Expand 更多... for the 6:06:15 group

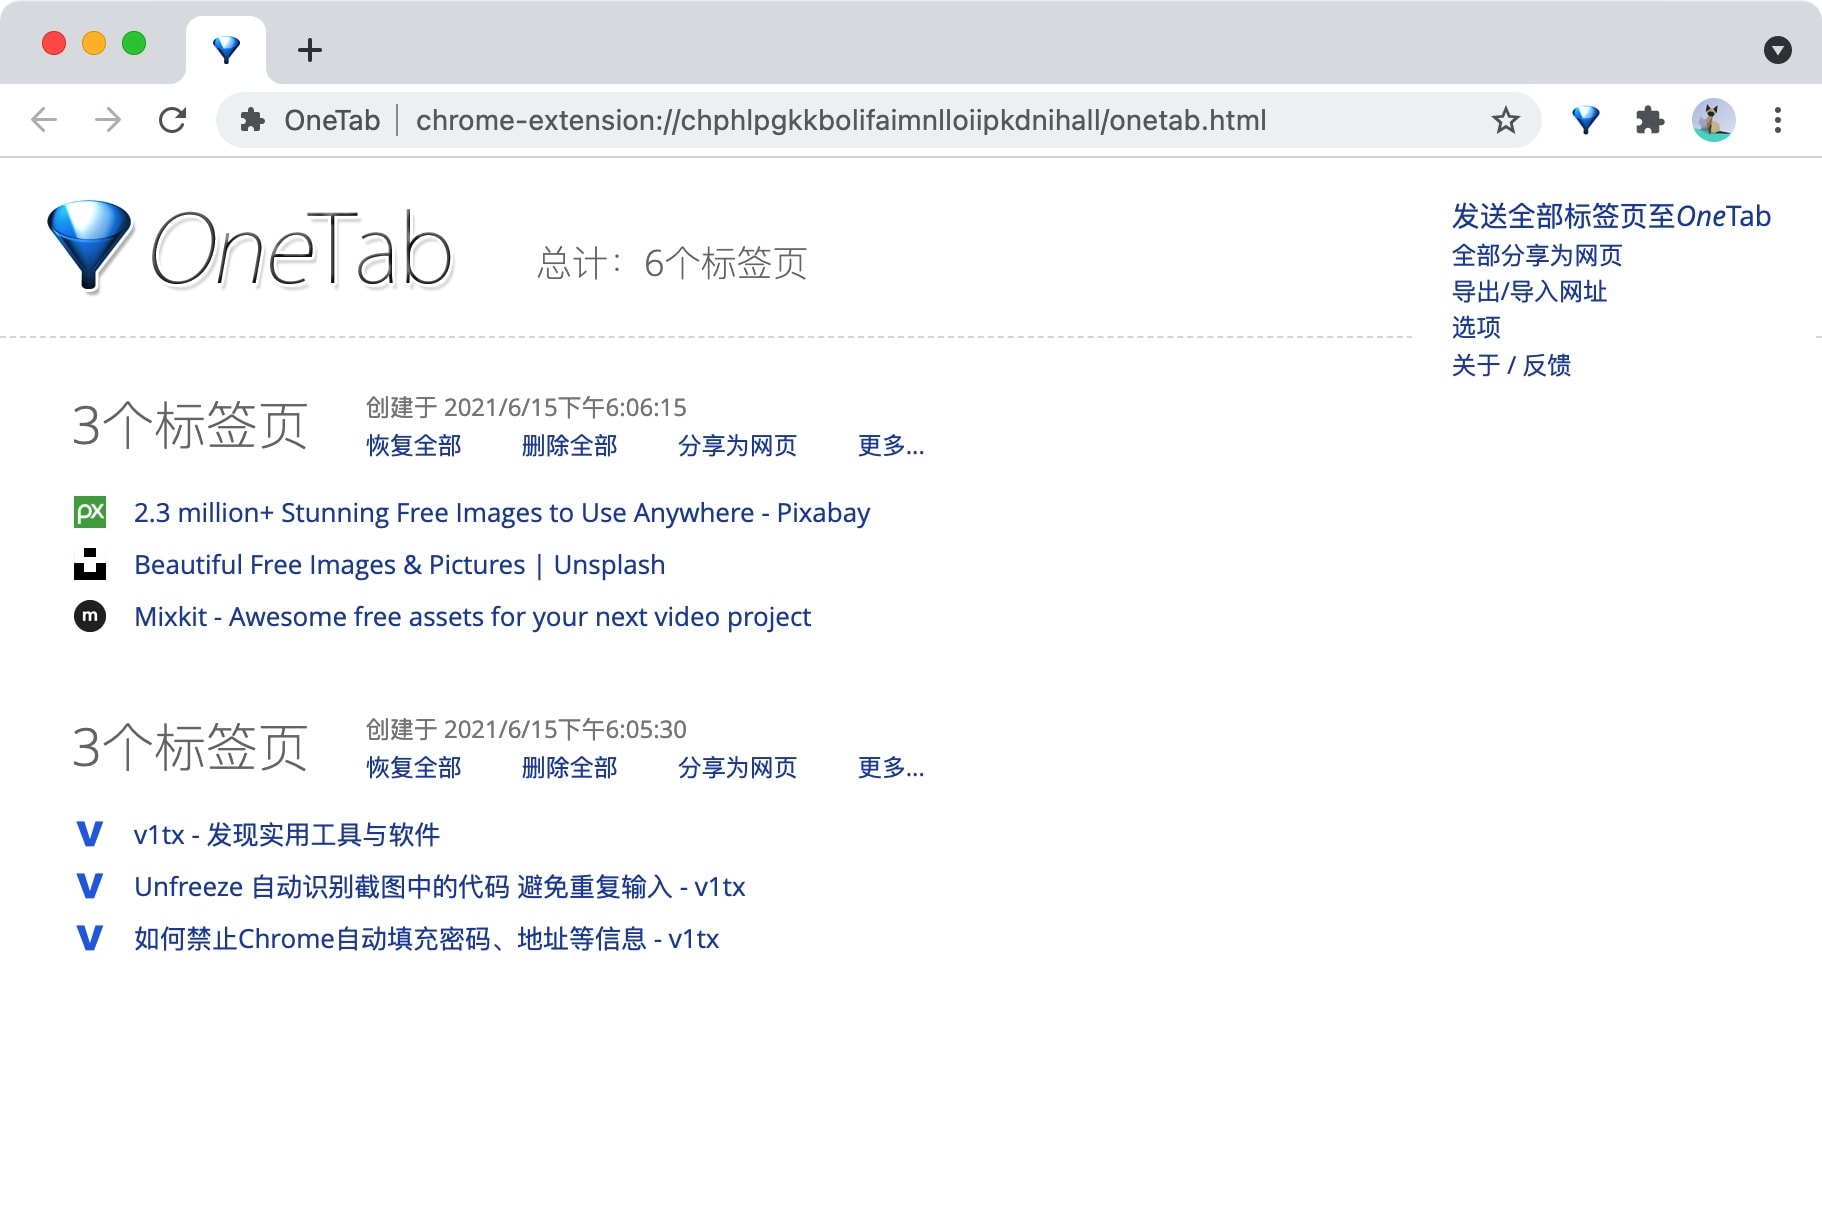[x=890, y=446]
